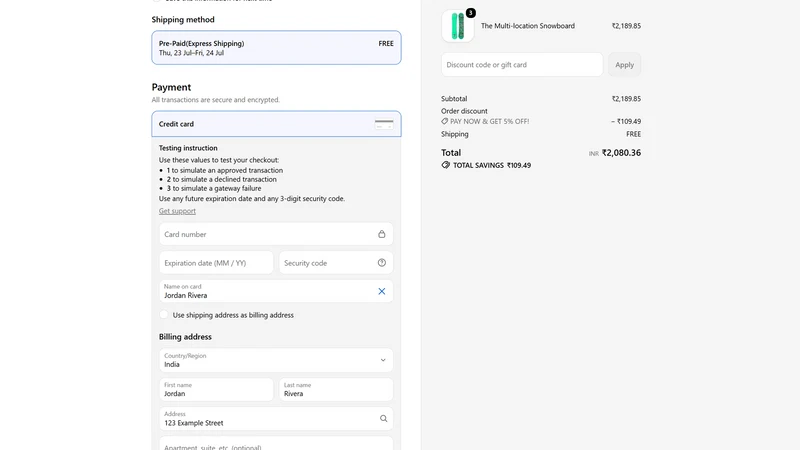The width and height of the screenshot is (800, 450).
Task: Click into the Card number field
Action: coord(276,234)
